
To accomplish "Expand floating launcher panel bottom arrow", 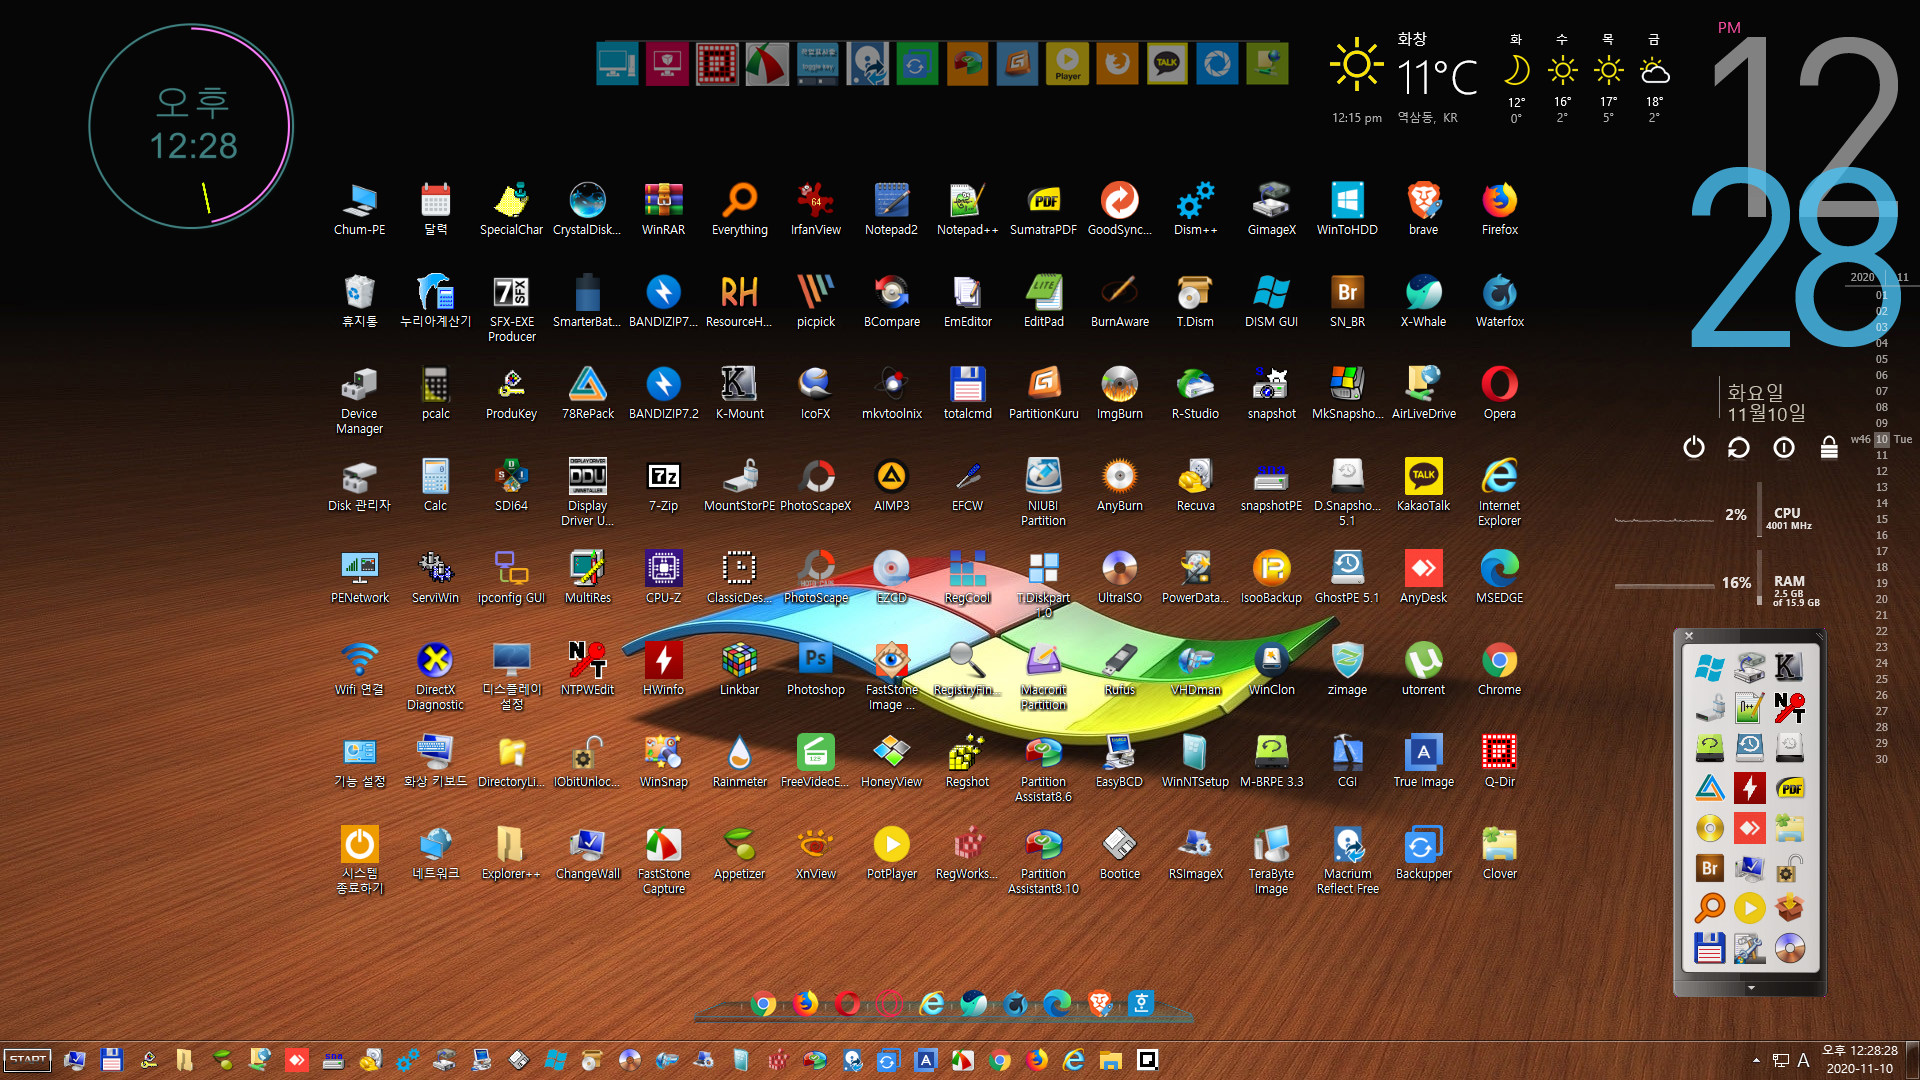I will tap(1751, 988).
